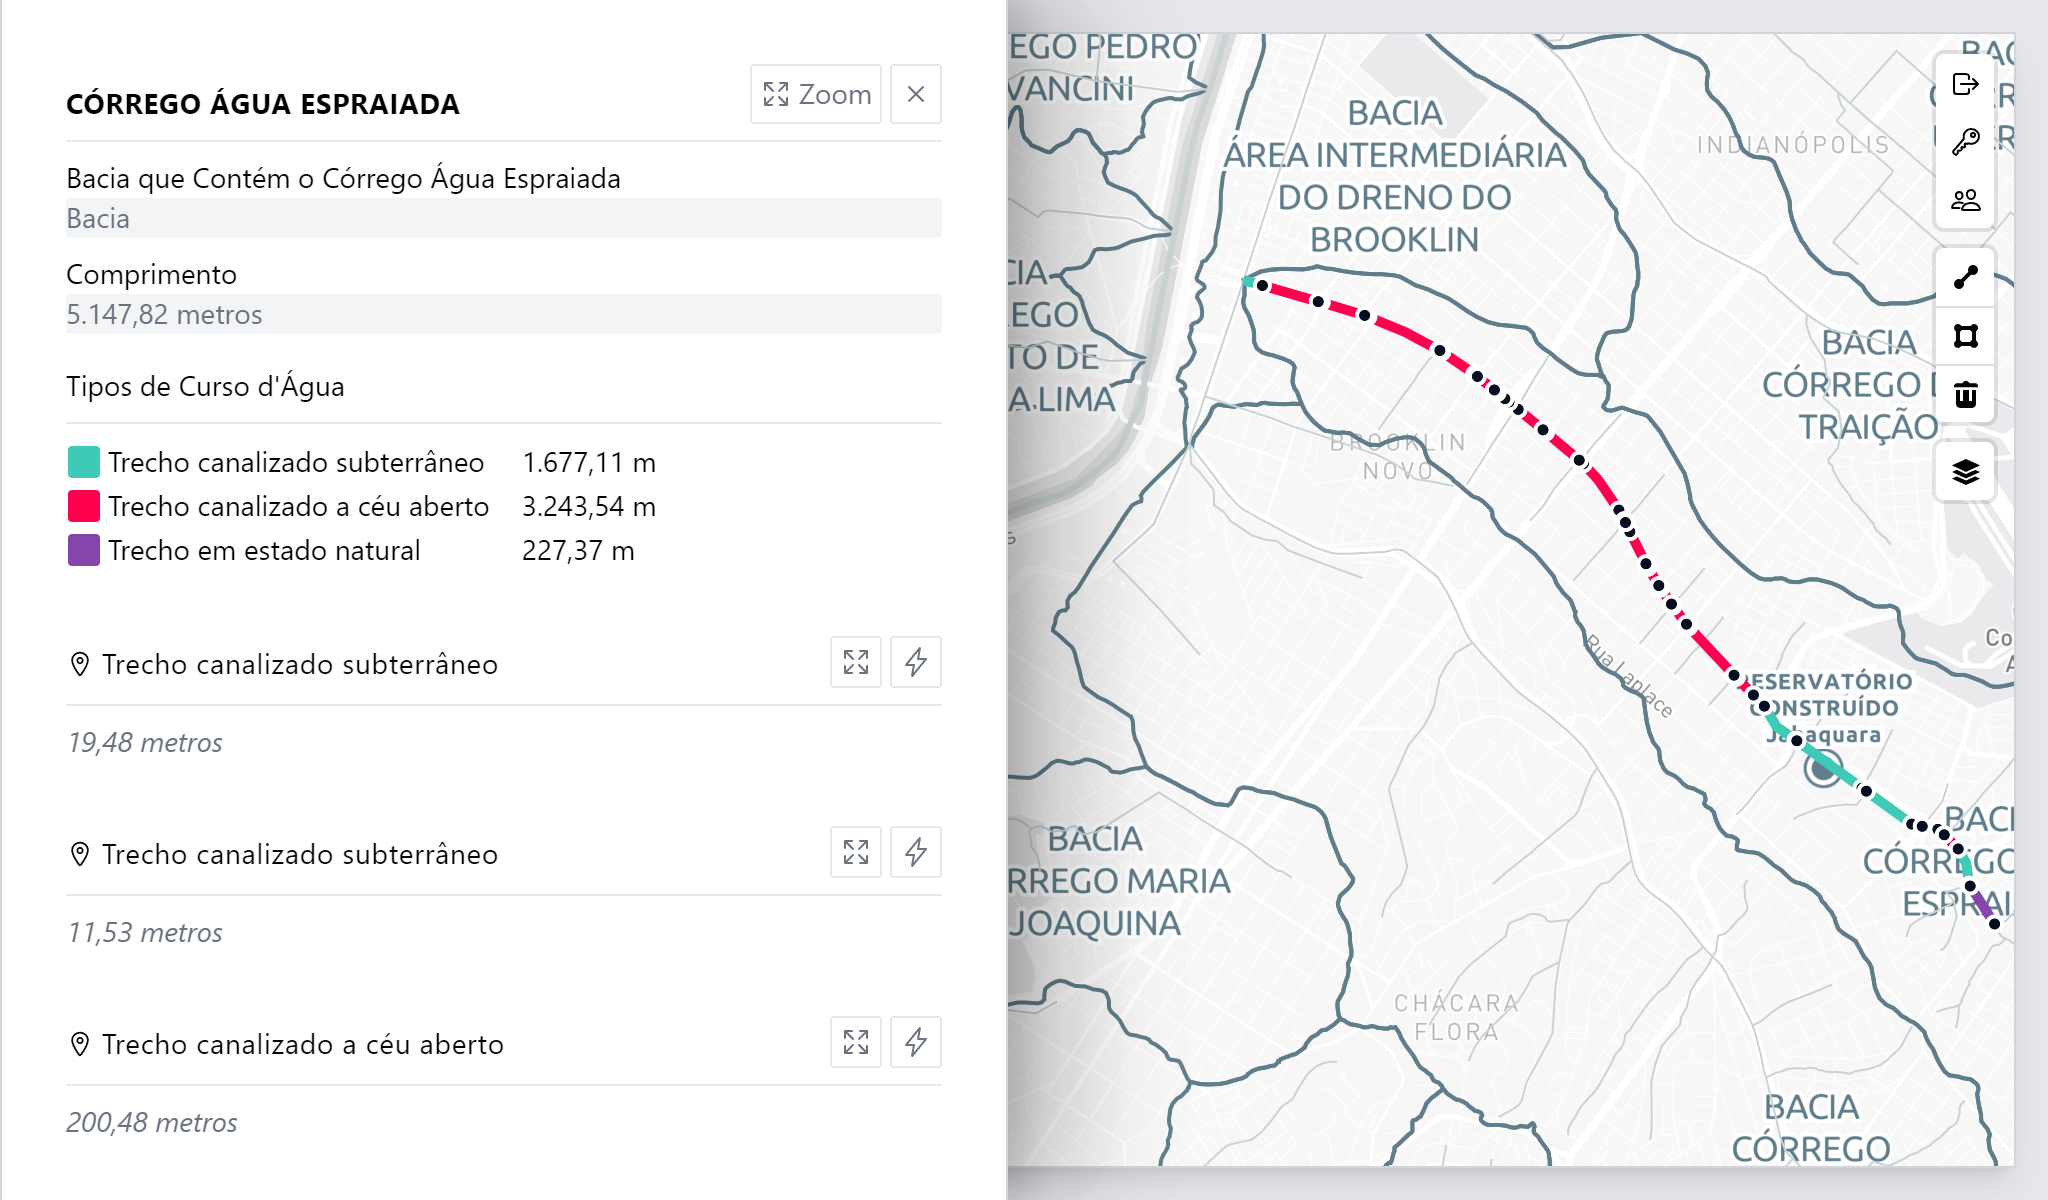Click the Zoom button for Córrego Água Espraiada

pyautogui.click(x=816, y=94)
